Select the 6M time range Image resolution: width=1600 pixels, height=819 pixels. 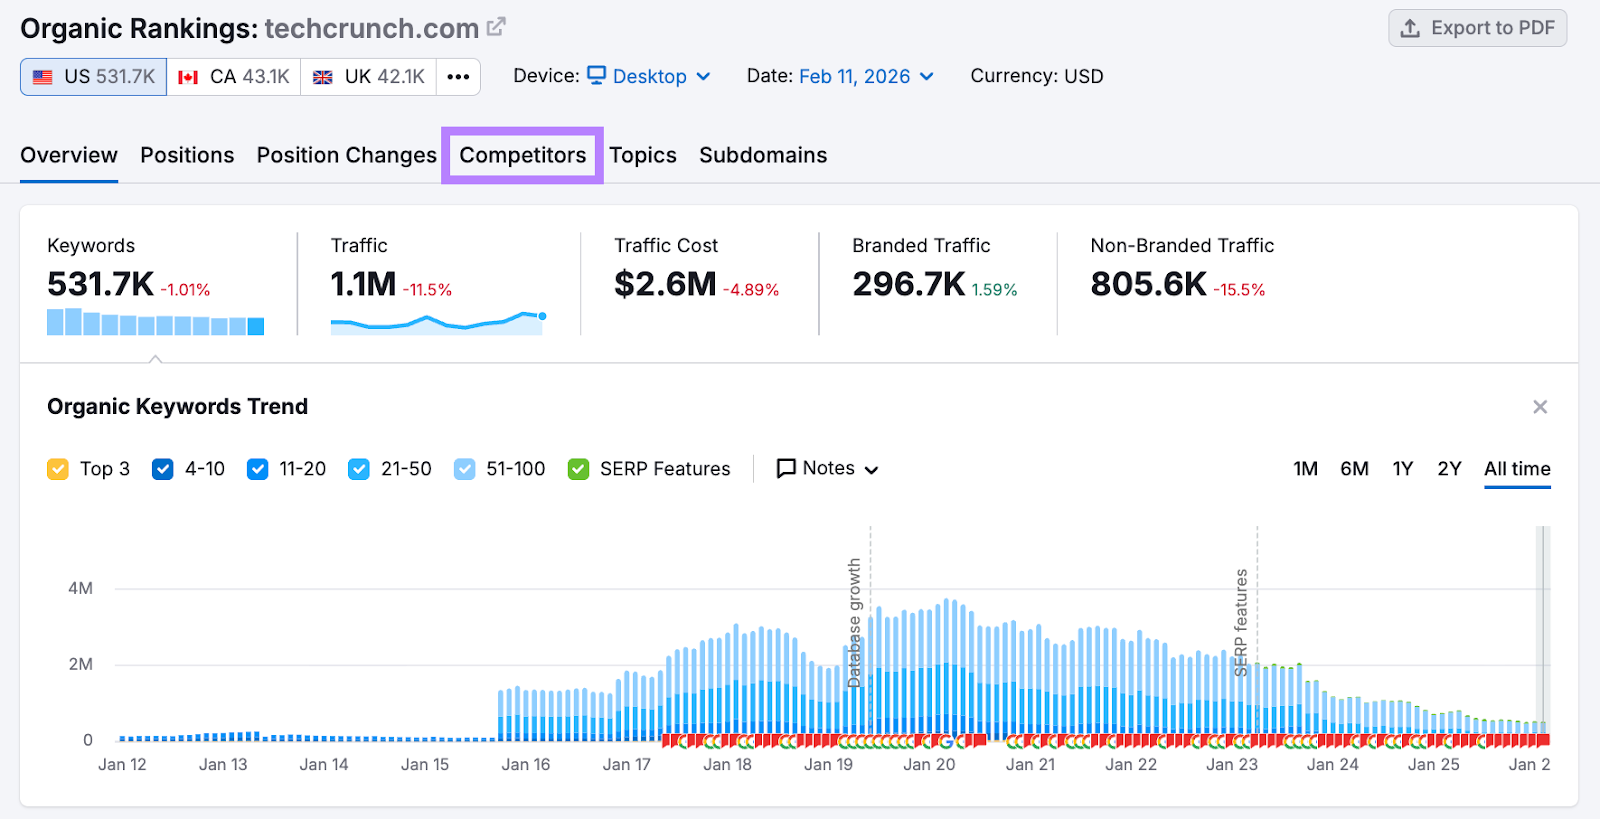[x=1354, y=469]
